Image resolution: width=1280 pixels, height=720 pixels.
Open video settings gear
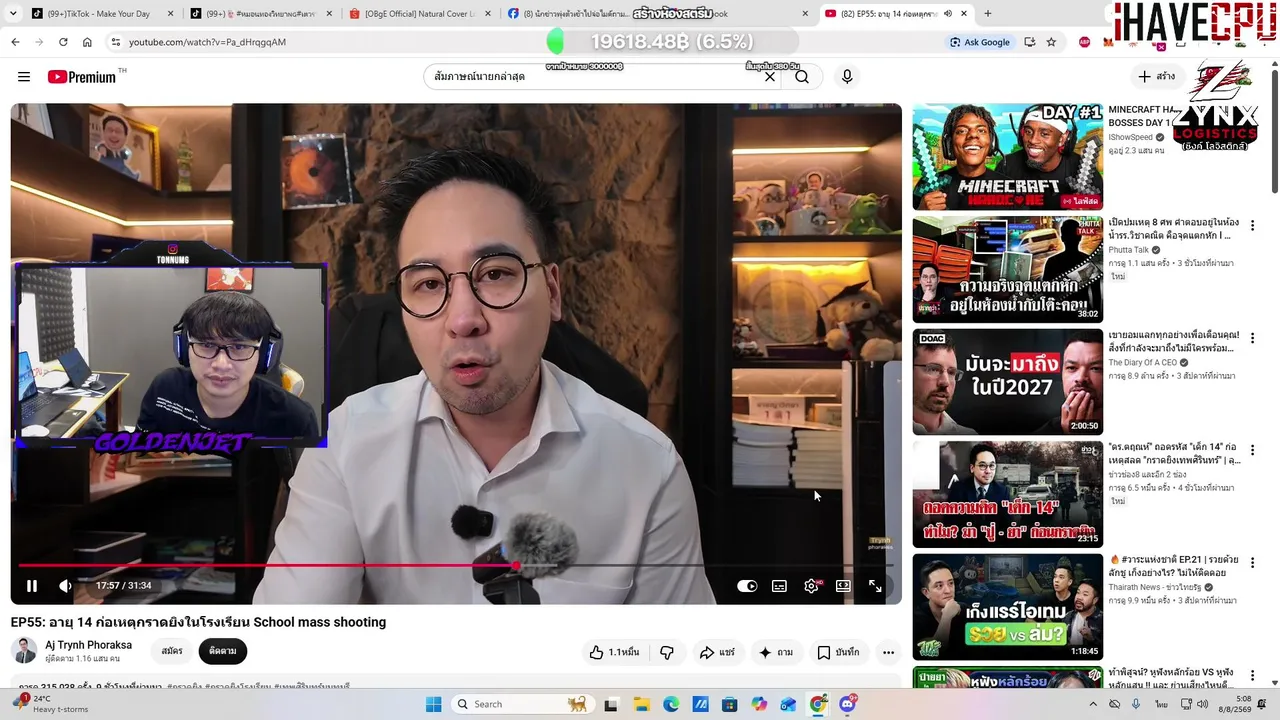point(811,586)
